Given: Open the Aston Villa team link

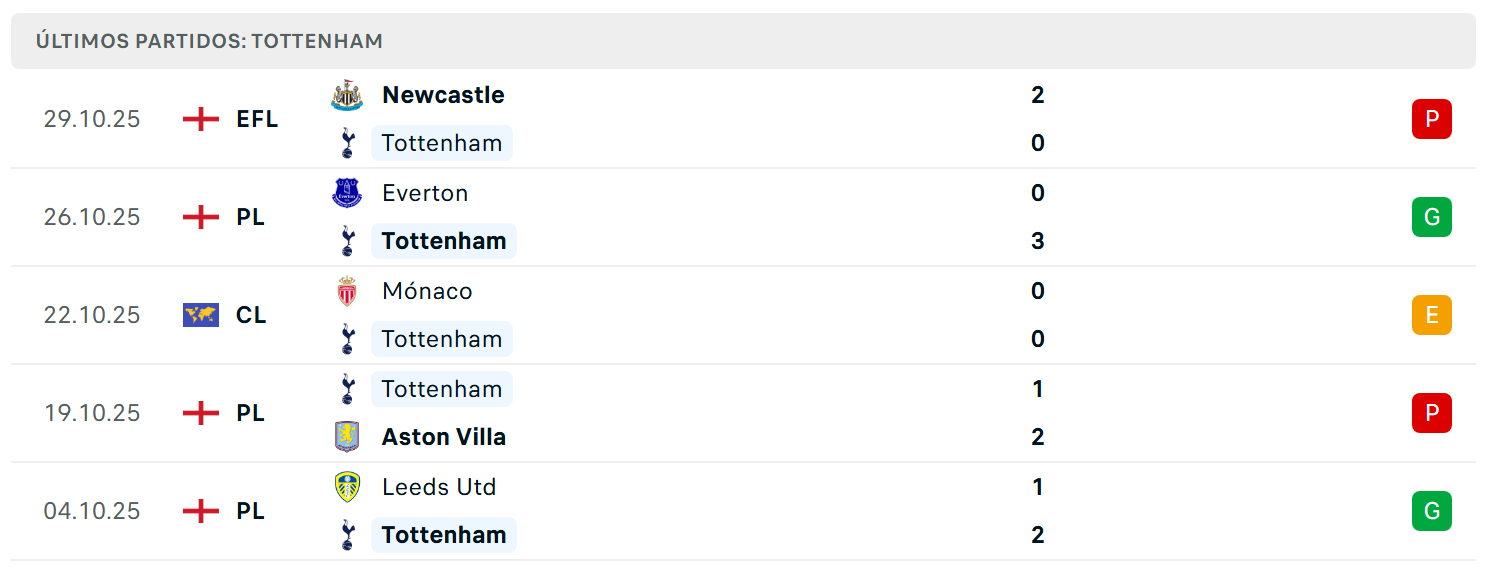Looking at the screenshot, I should coord(444,437).
